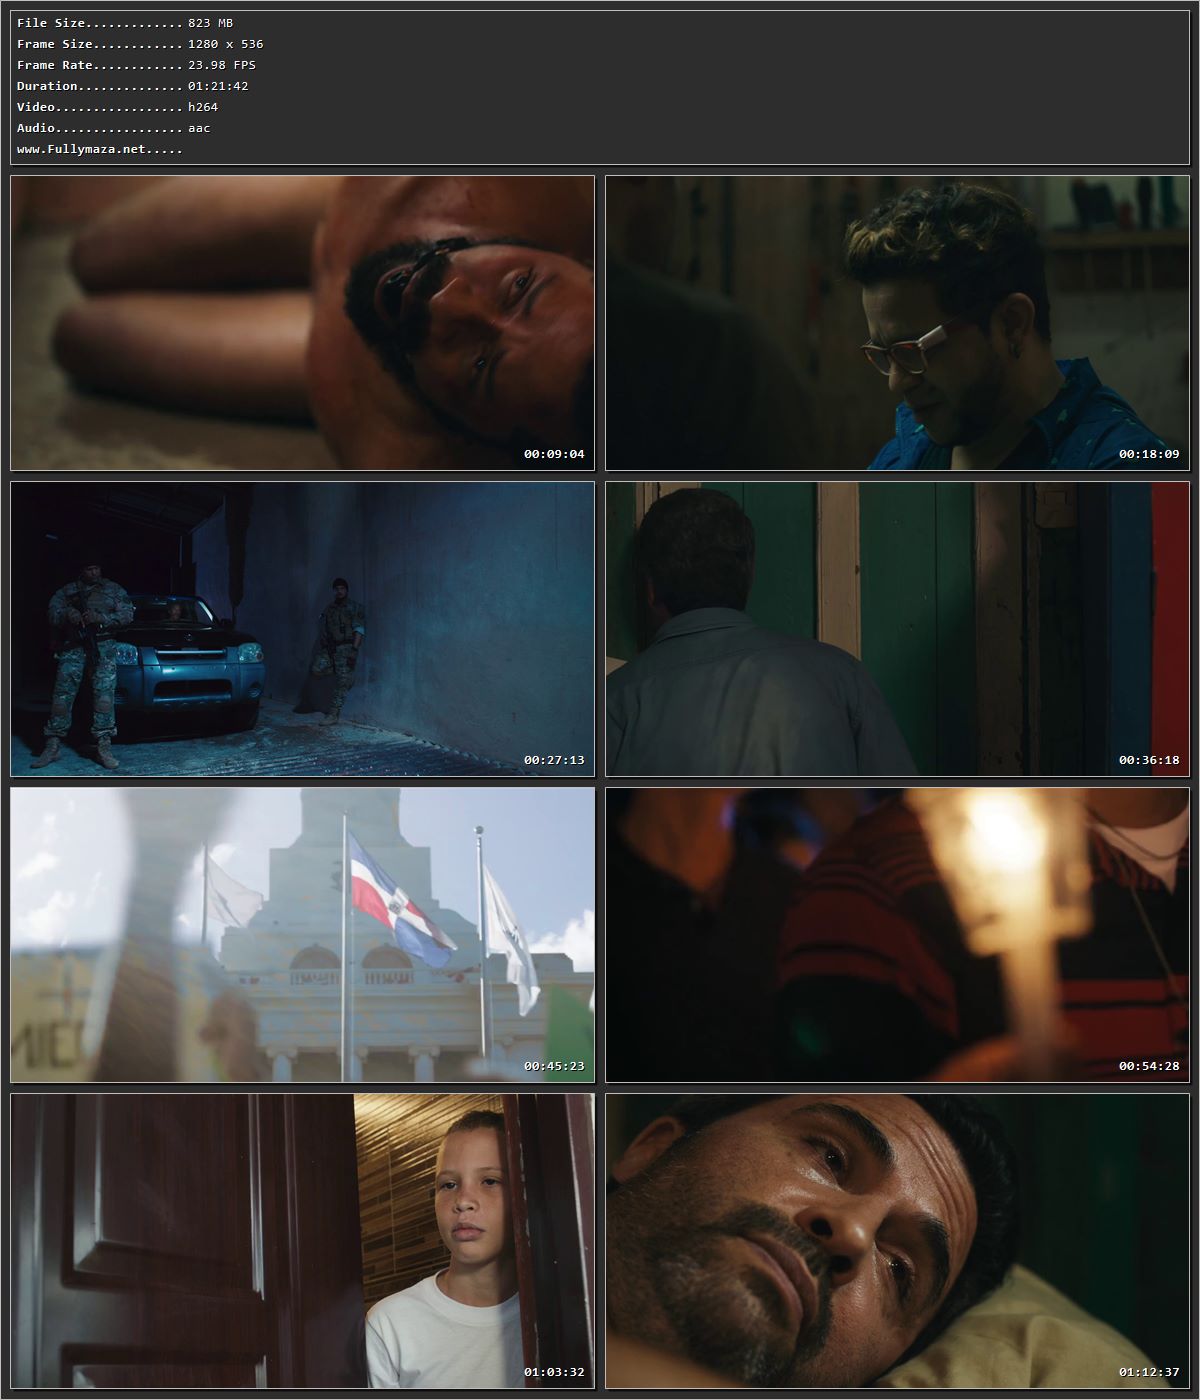Click the Frame Size value 1280 x 536
Screen dimensions: 1200x1400
(x=226, y=44)
